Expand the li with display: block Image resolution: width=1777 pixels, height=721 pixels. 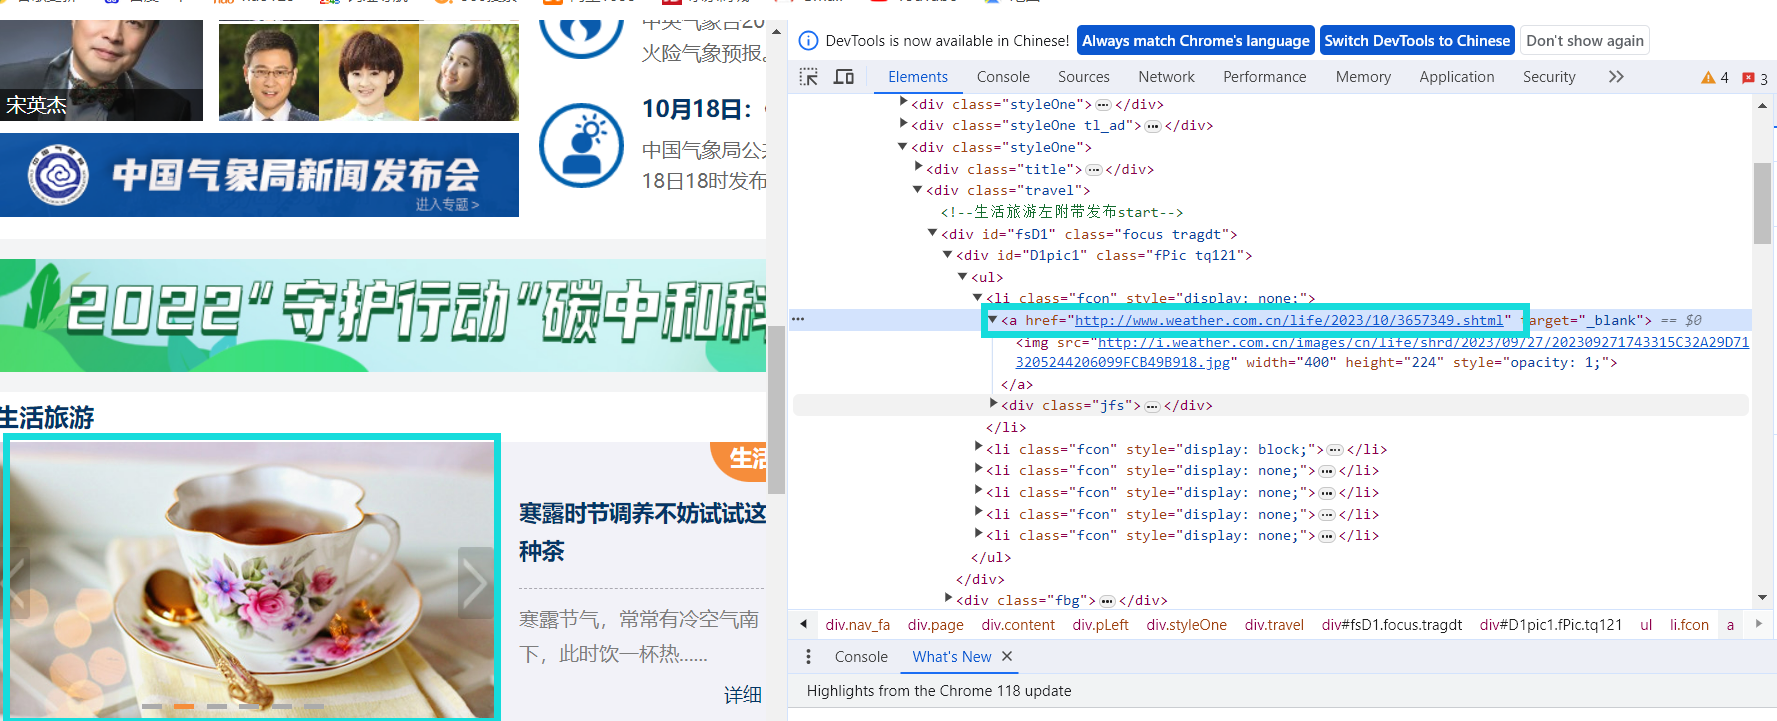click(979, 447)
